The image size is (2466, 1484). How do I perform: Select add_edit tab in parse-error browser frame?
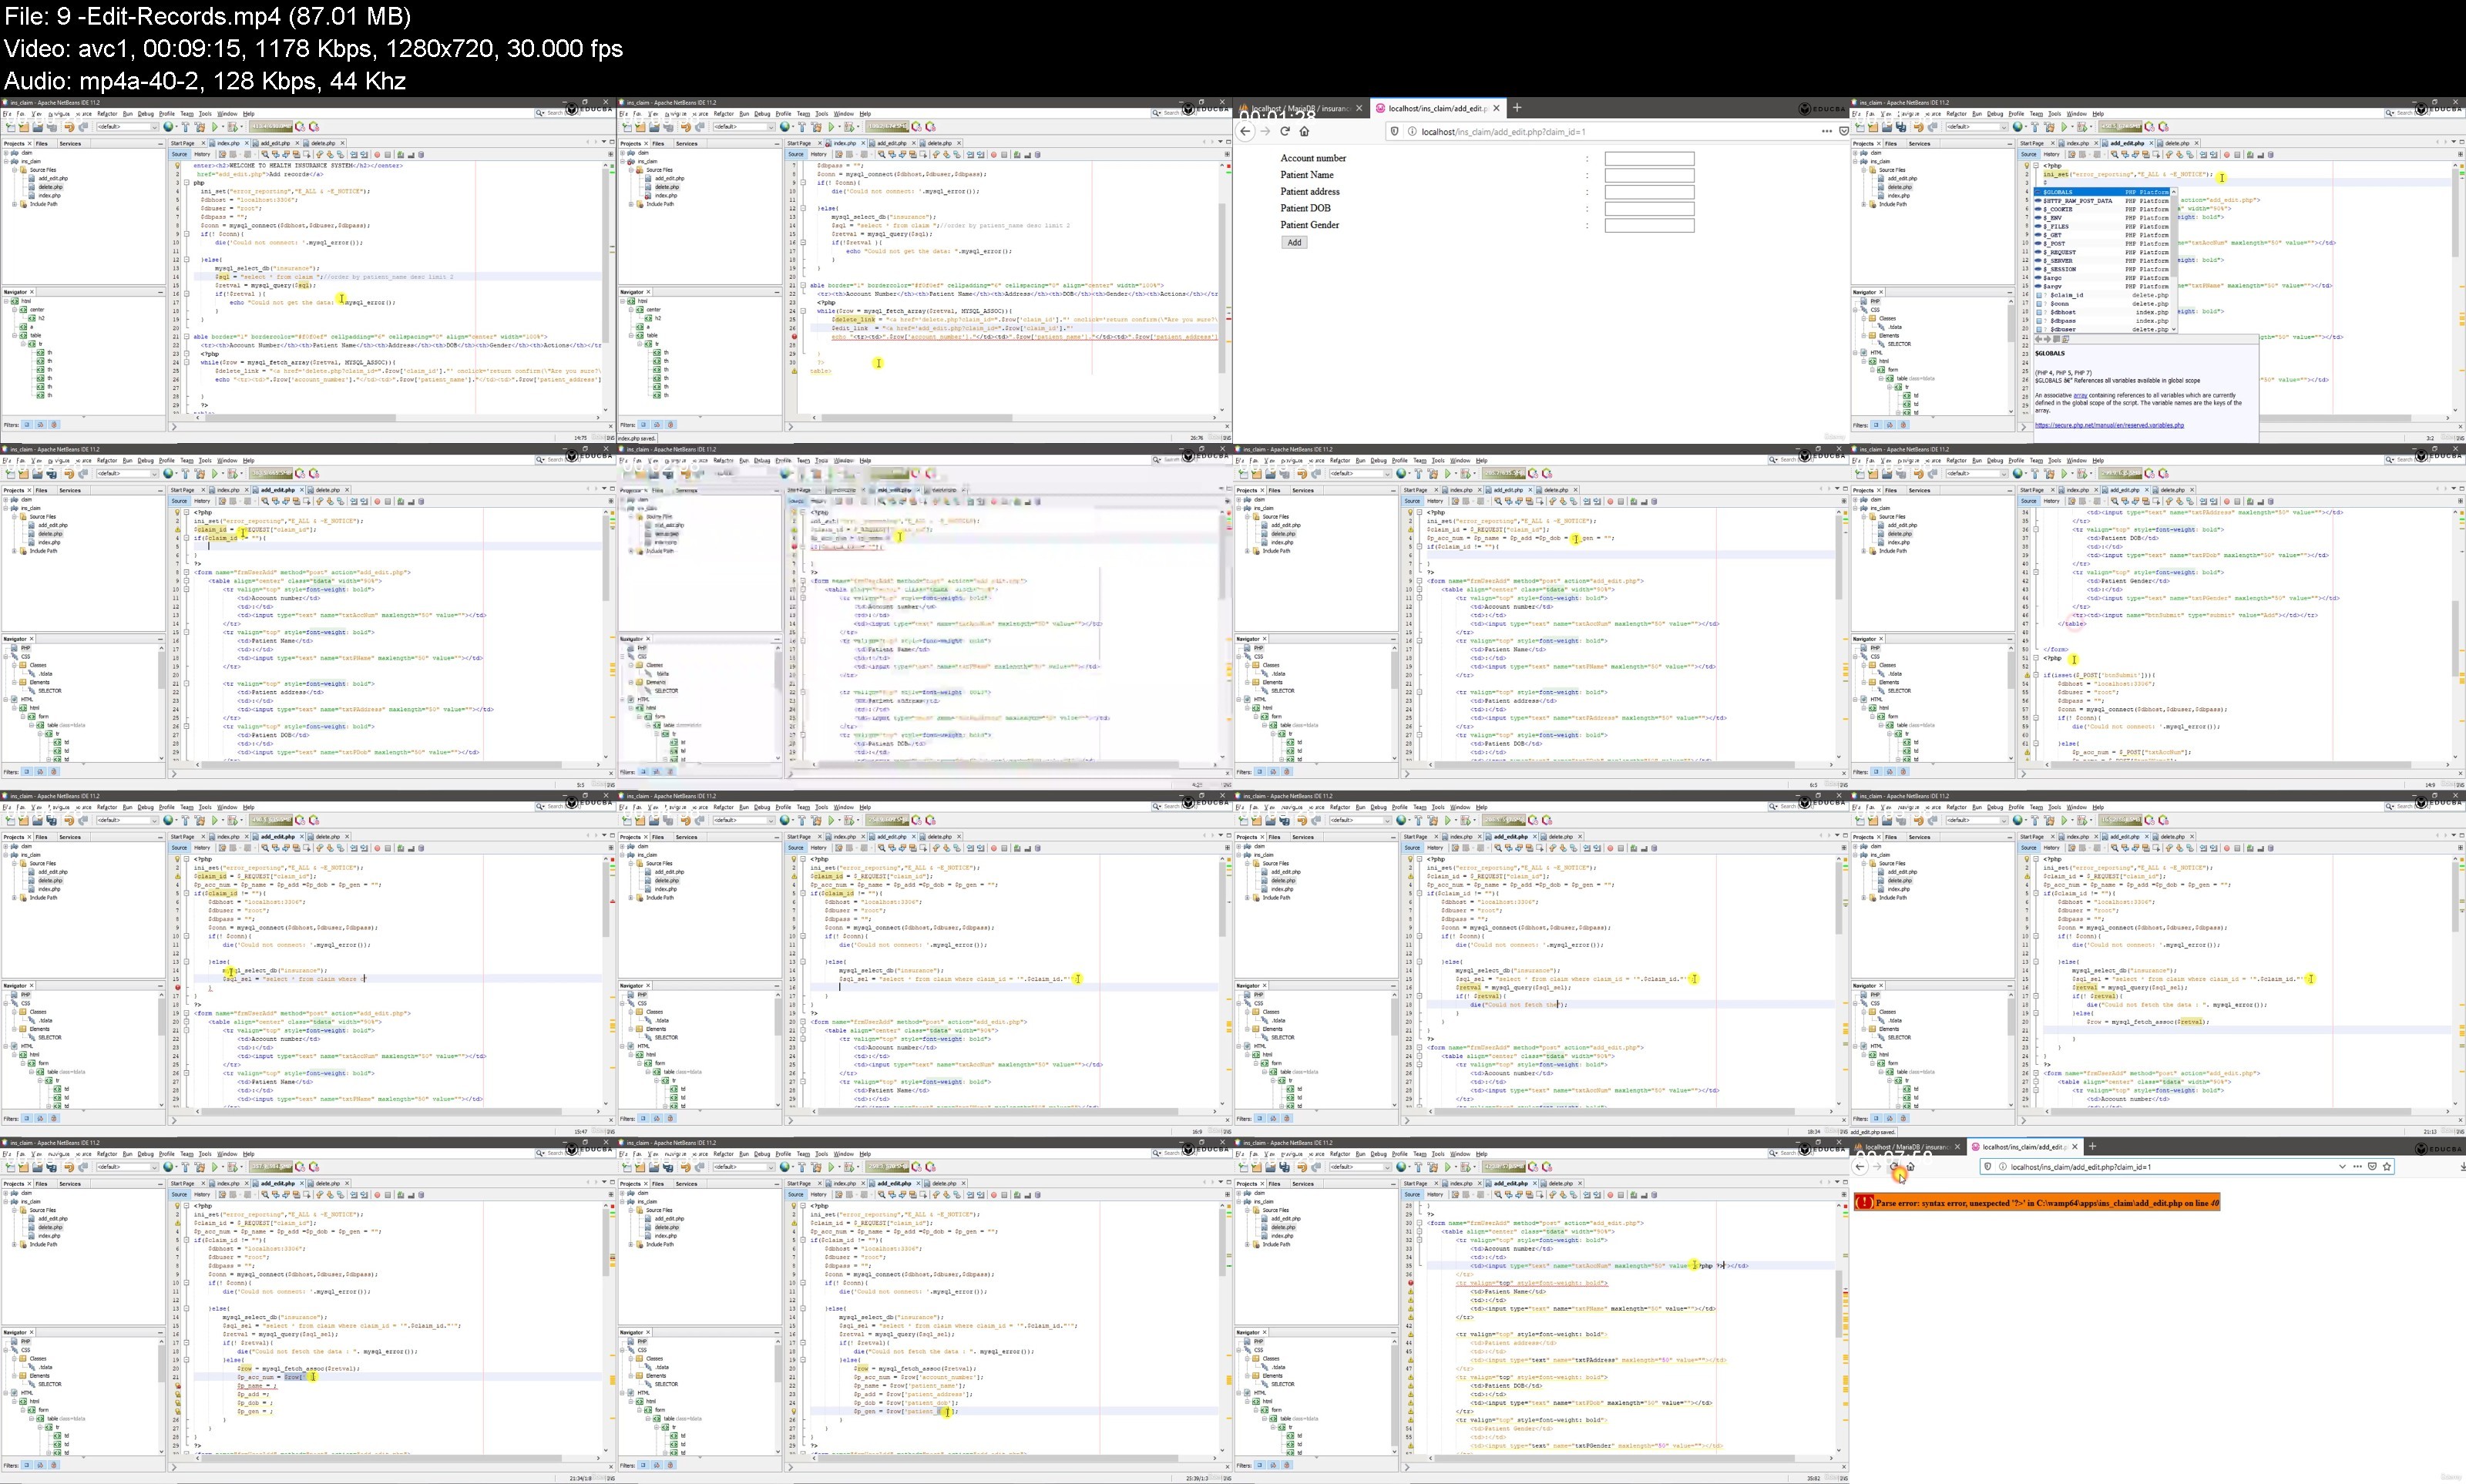coord(2025,1147)
